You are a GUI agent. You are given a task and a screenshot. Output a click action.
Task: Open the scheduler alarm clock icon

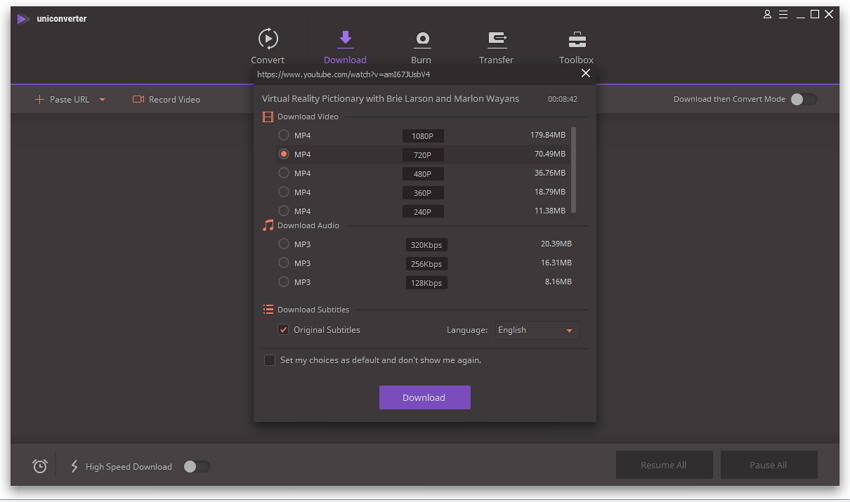[40, 466]
